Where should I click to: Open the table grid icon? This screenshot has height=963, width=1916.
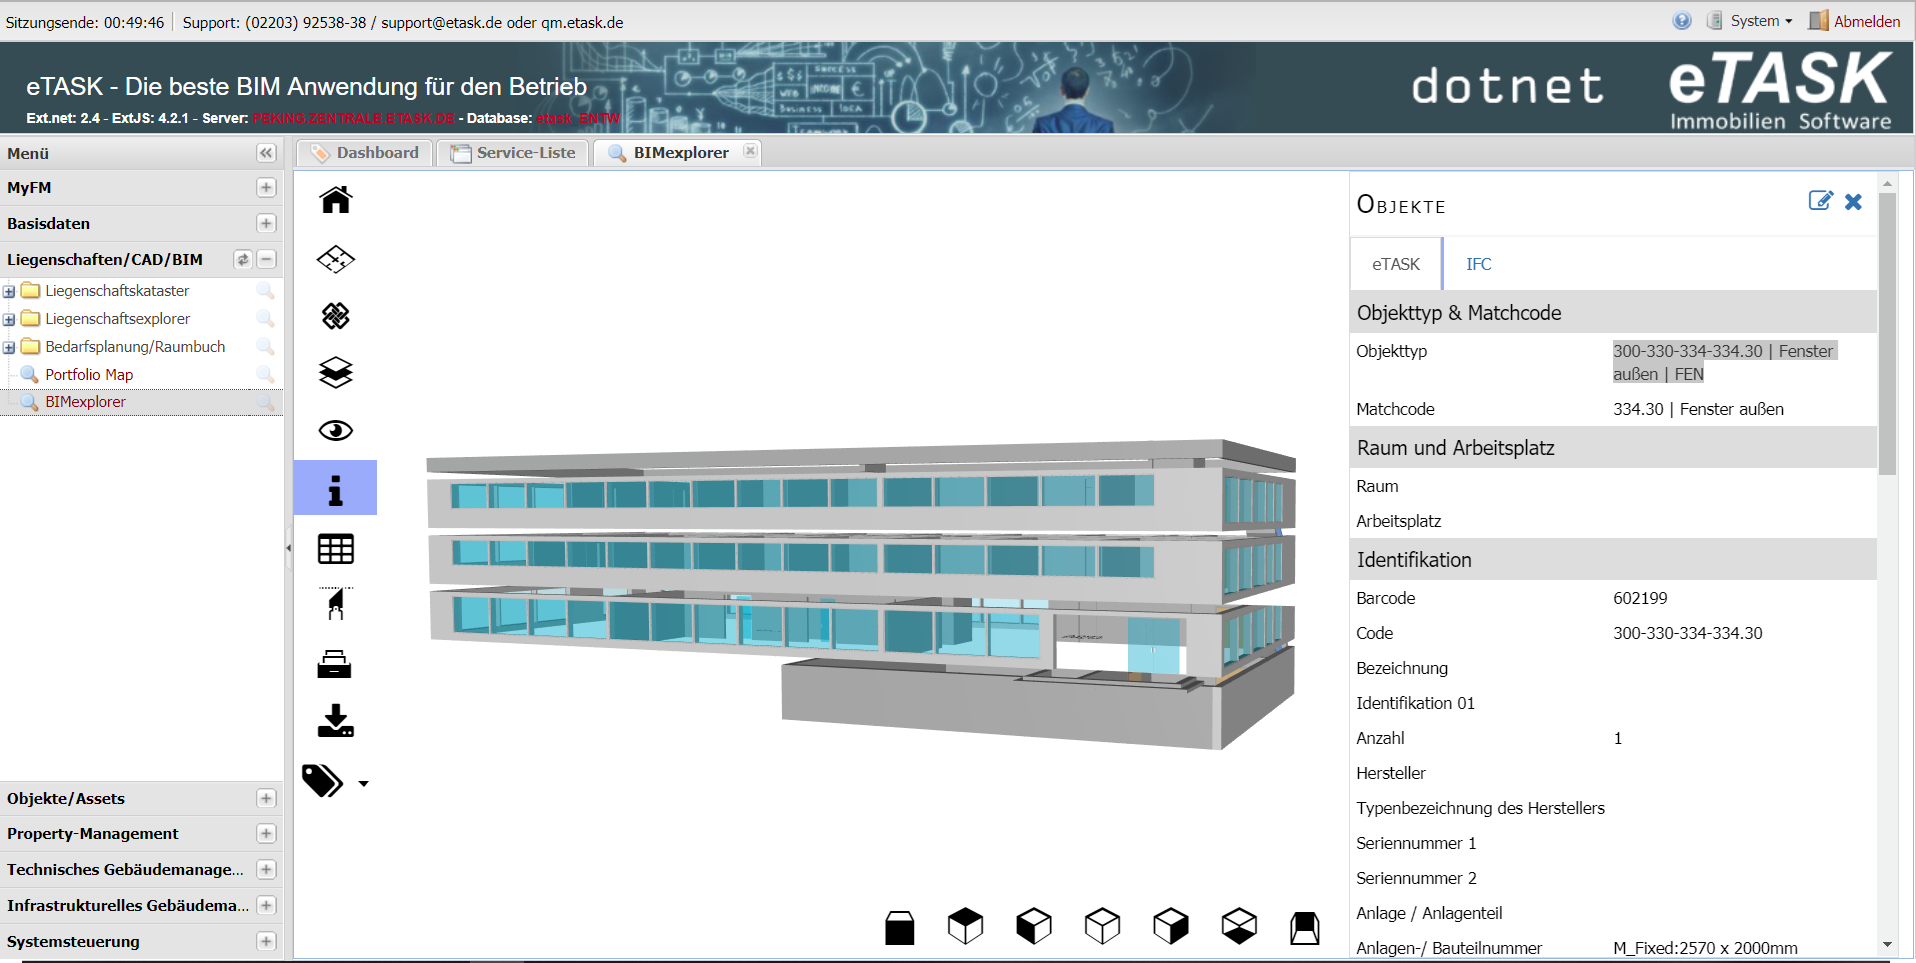point(336,549)
